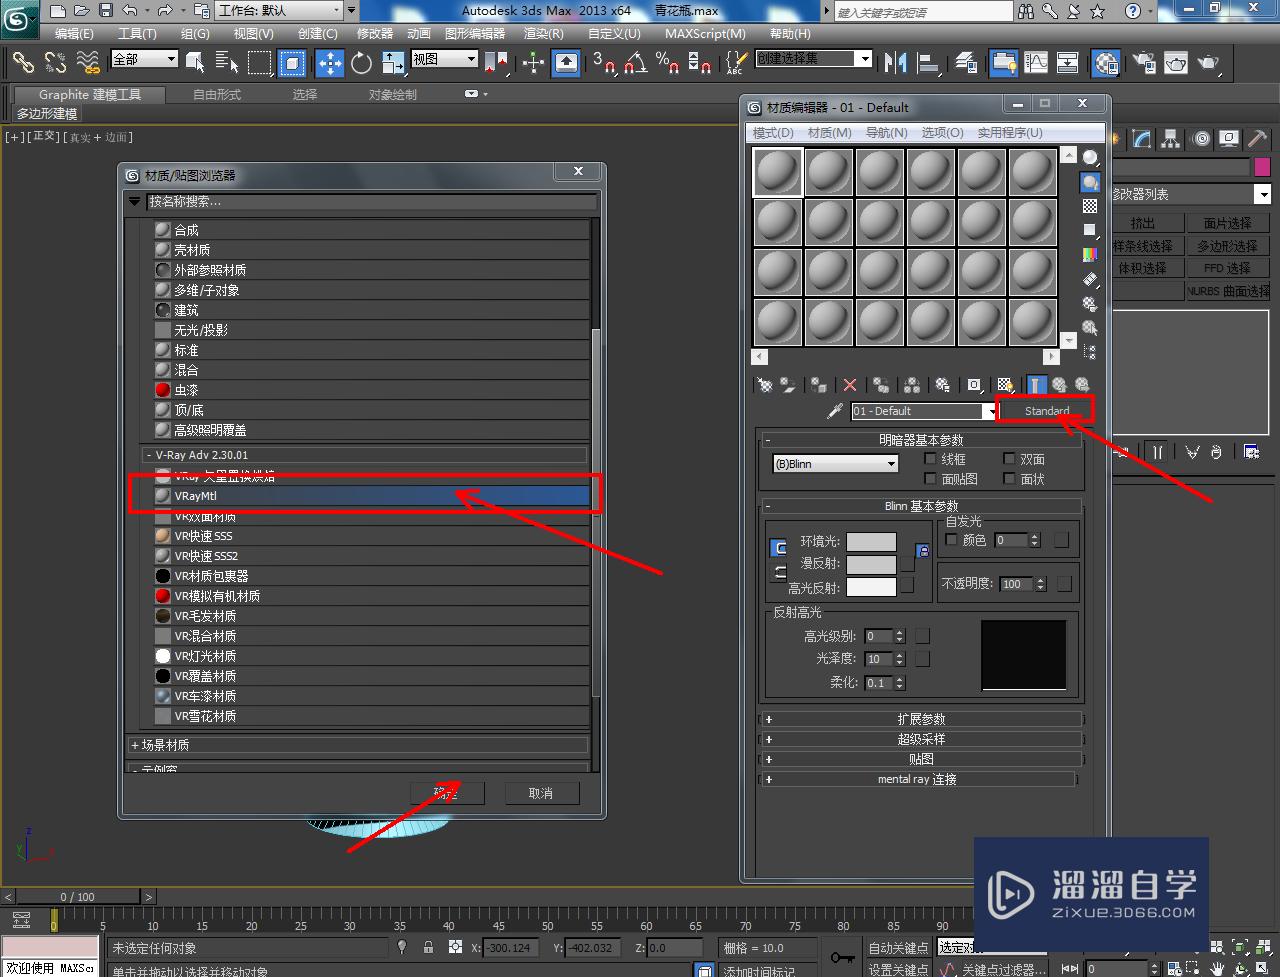
Task: Click the 高光反射 specular color swatch
Action: pos(871,587)
